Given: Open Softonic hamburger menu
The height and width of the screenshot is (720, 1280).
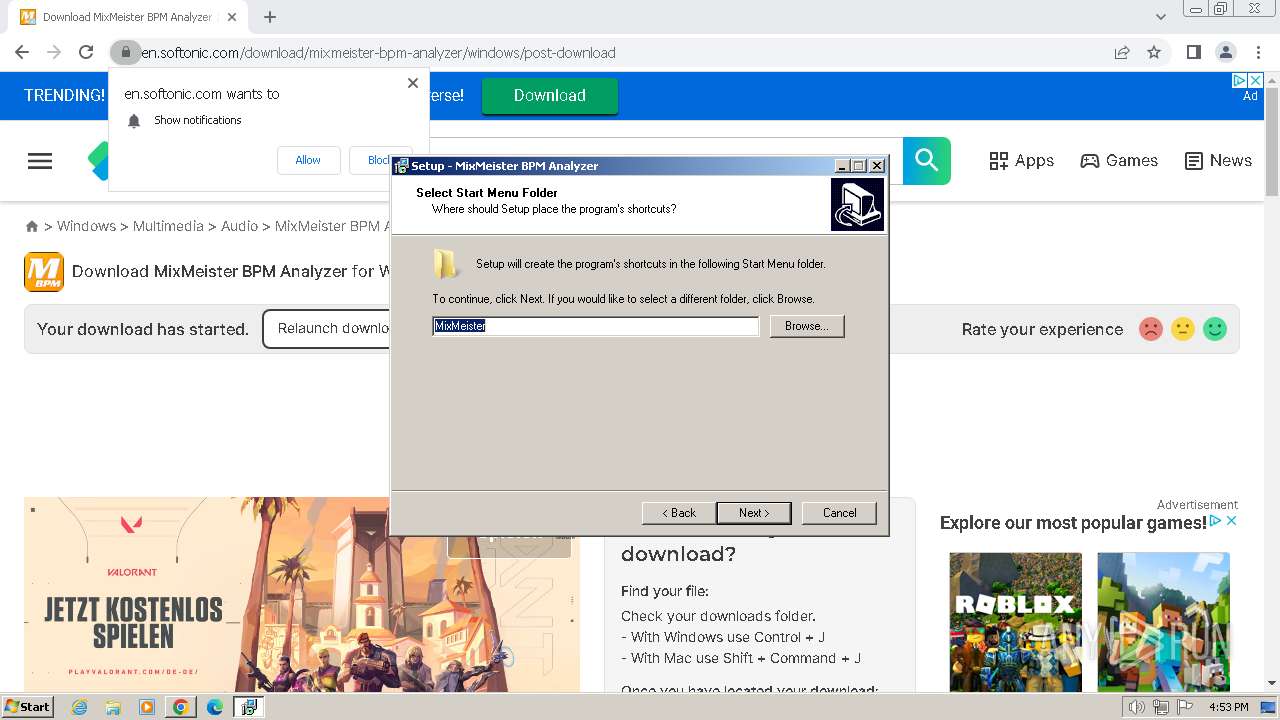Looking at the screenshot, I should (x=40, y=161).
